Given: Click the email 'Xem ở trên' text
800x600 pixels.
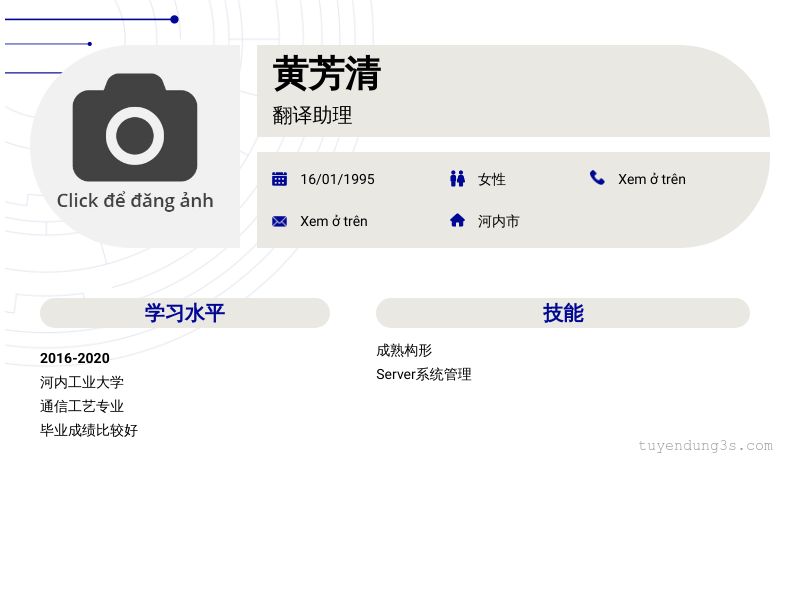Looking at the screenshot, I should tap(334, 221).
